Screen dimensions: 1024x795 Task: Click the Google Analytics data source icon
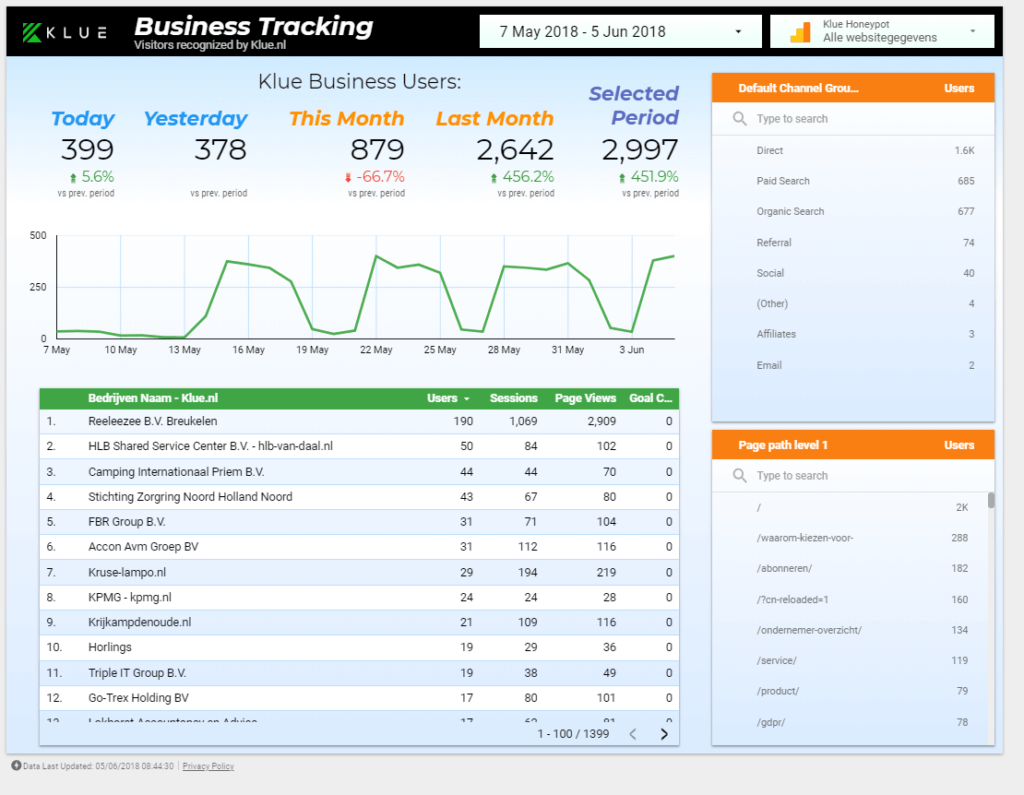click(x=800, y=31)
